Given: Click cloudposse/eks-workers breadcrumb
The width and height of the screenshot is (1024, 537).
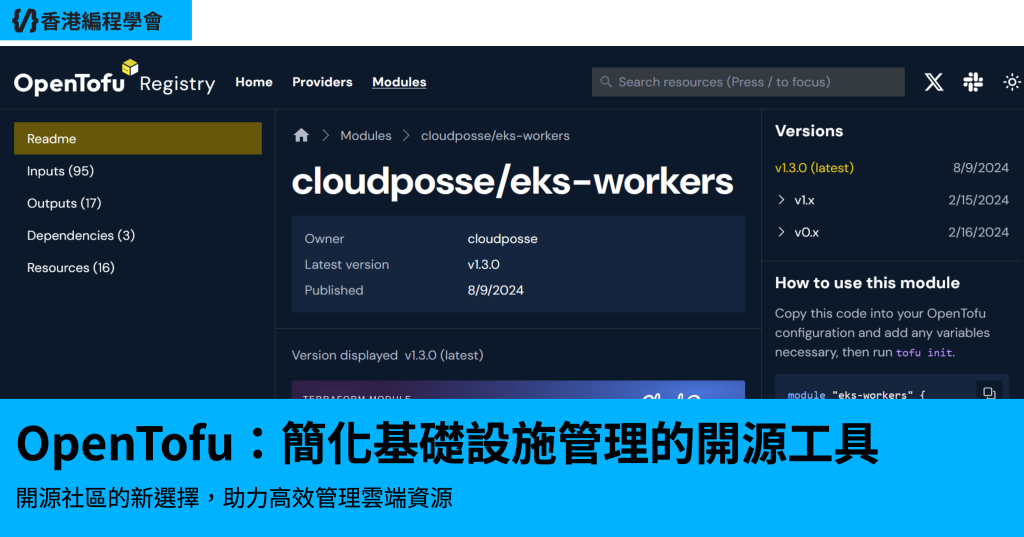Looking at the screenshot, I should click(x=495, y=135).
